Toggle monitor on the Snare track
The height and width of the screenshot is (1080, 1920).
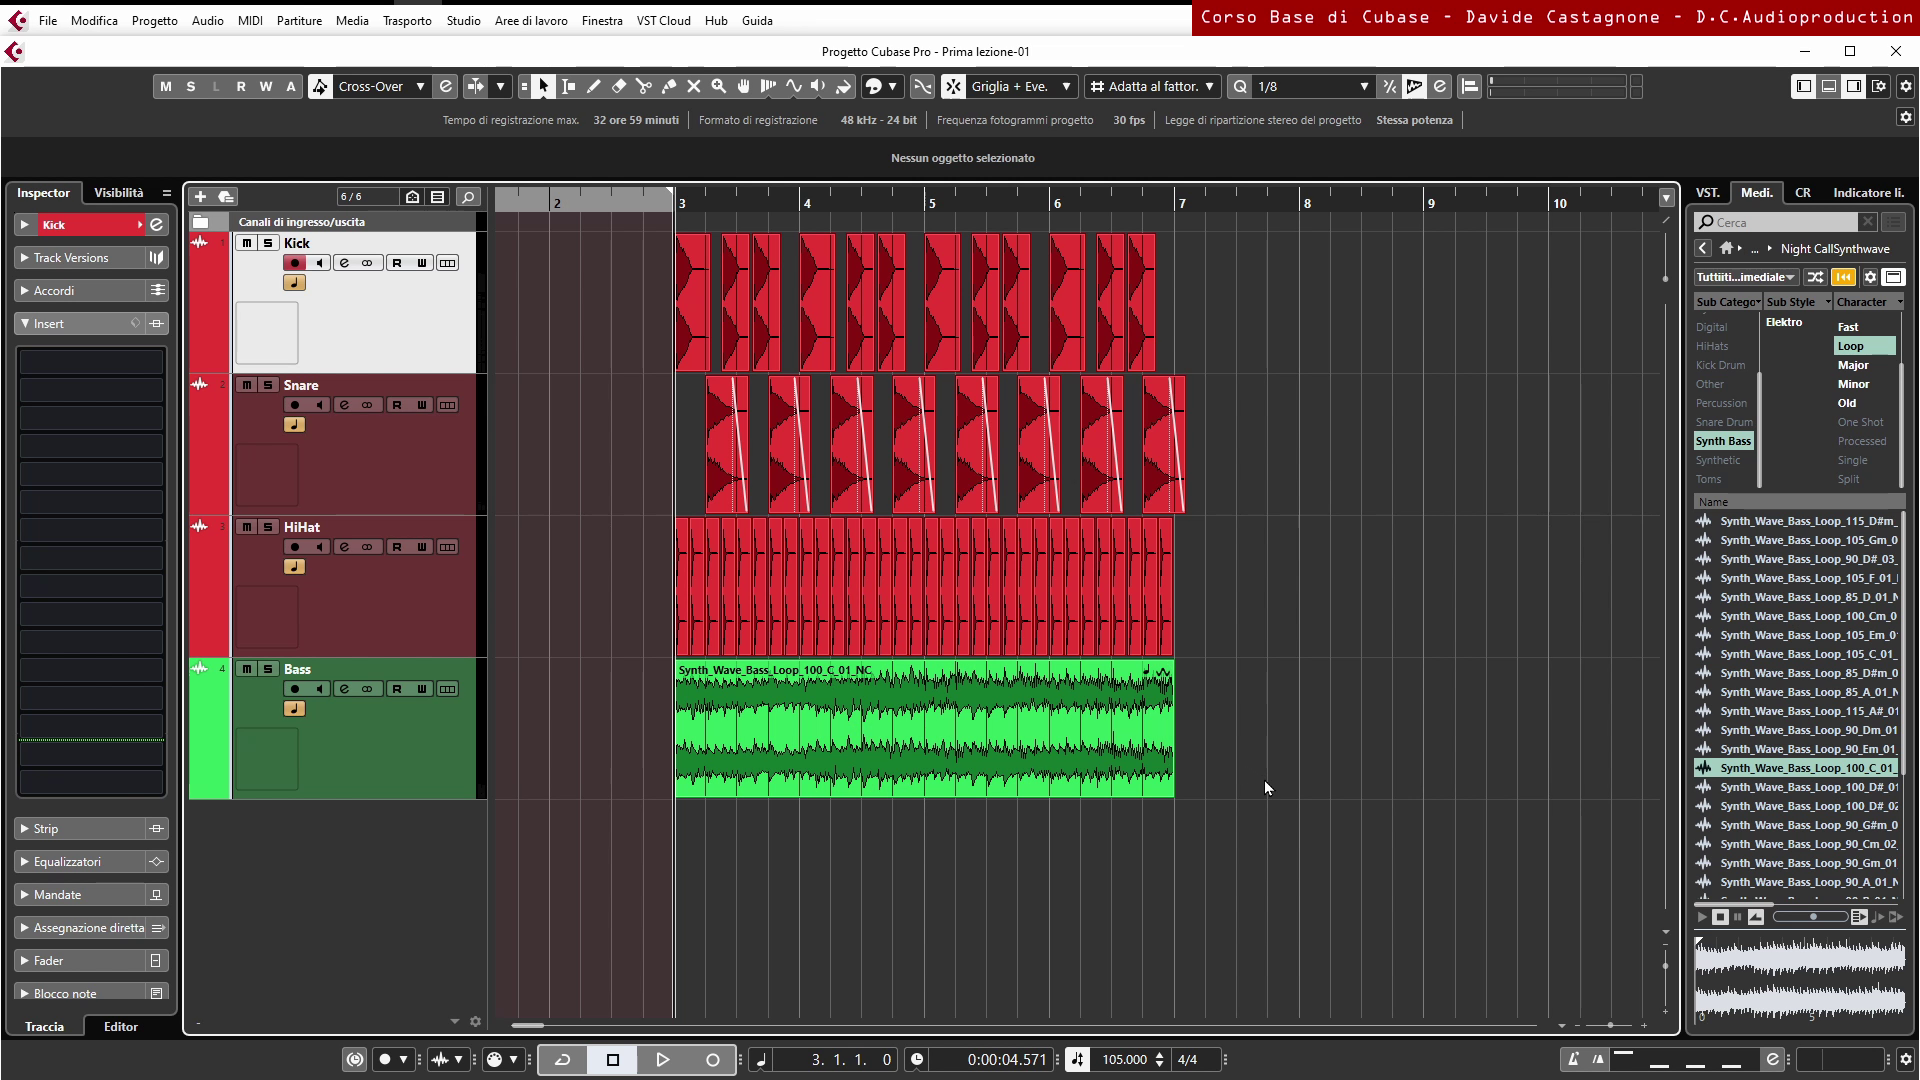pos(319,405)
